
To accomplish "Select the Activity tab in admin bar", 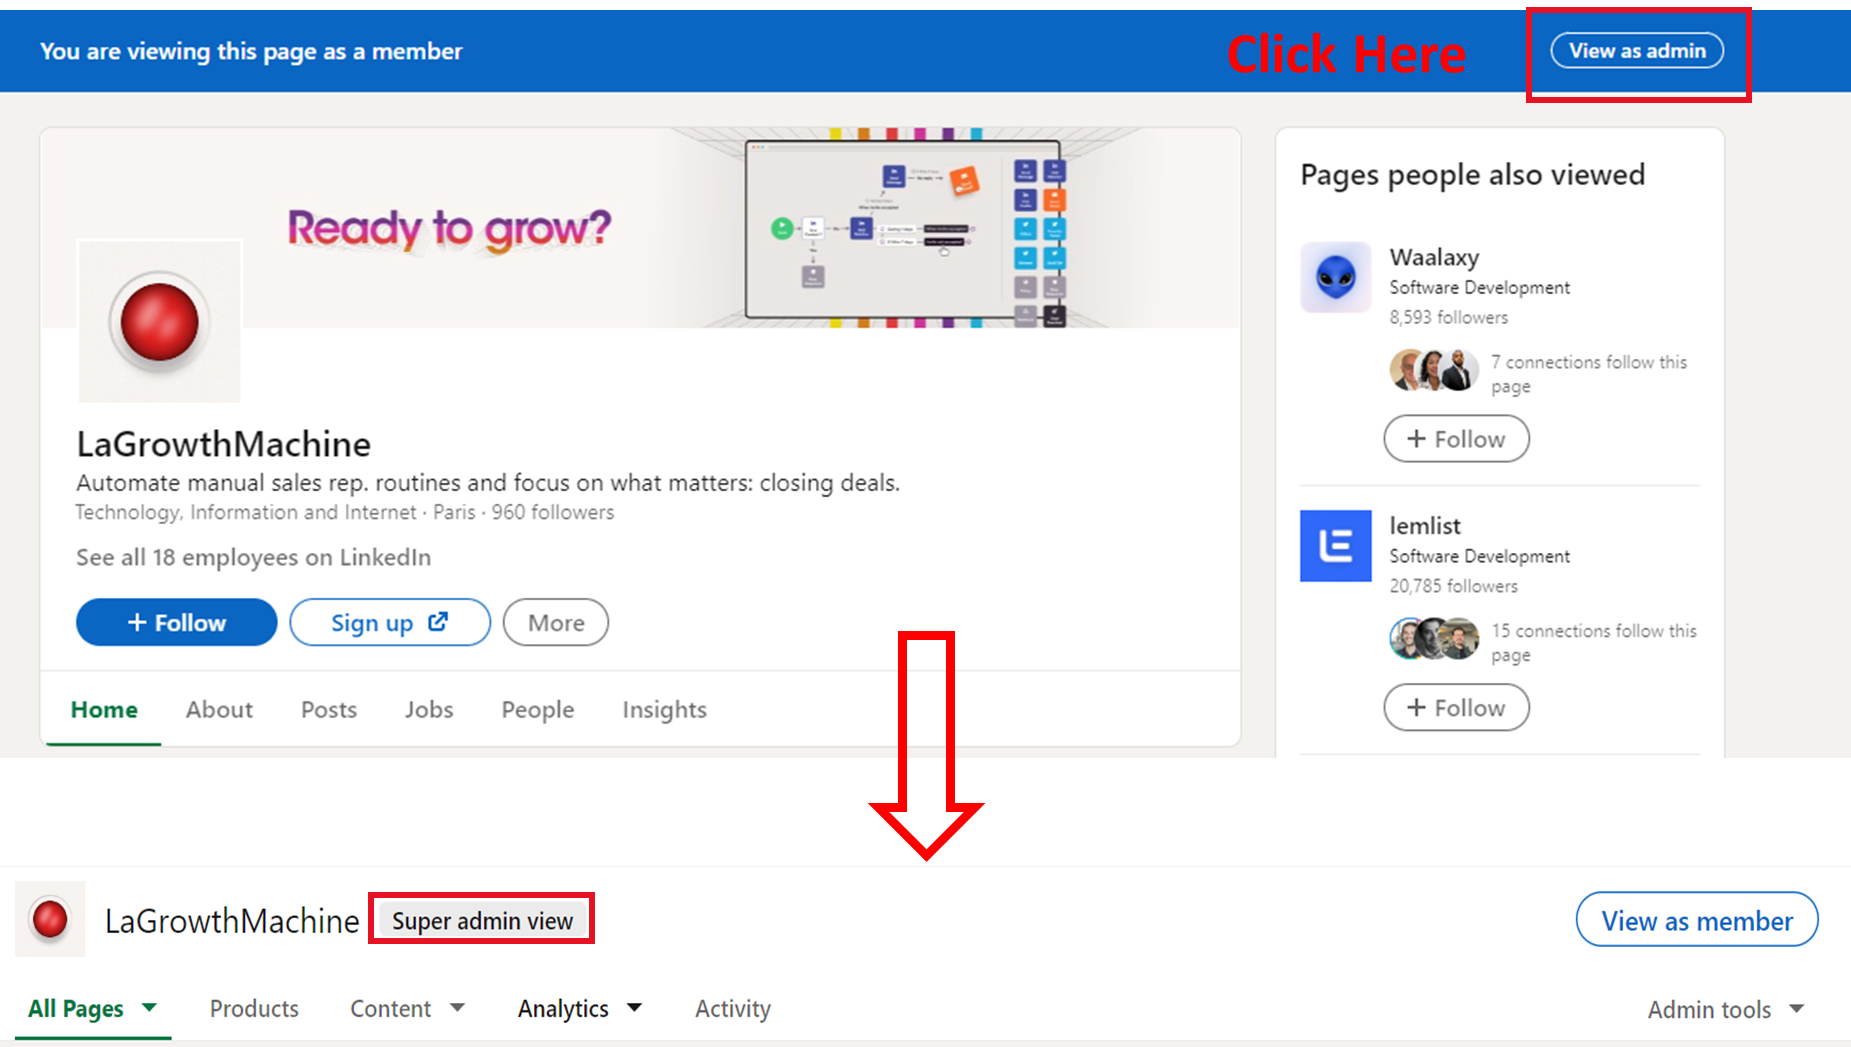I will point(732,1008).
